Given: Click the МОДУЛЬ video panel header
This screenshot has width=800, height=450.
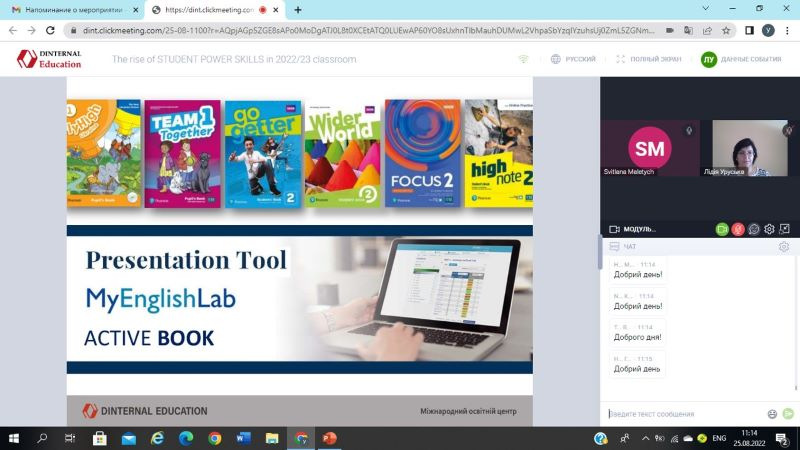Looking at the screenshot, I should pyautogui.click(x=633, y=230).
